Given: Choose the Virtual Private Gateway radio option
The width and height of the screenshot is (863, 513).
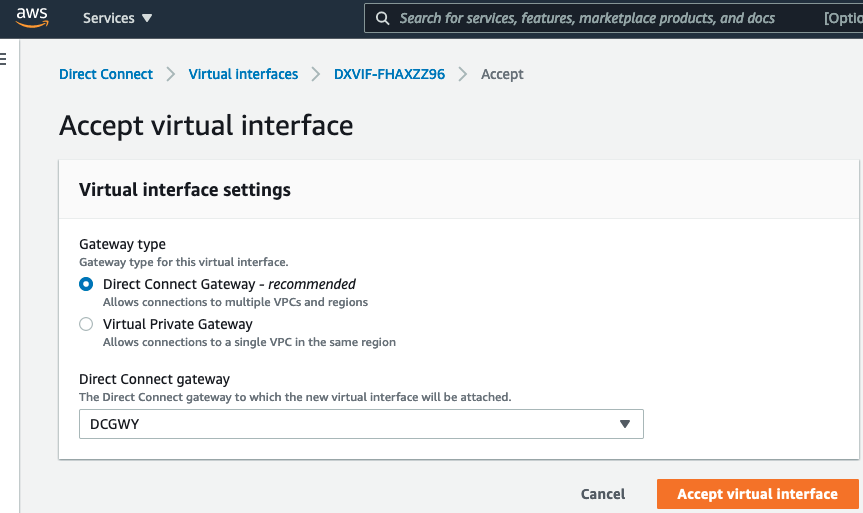Looking at the screenshot, I should click(x=86, y=324).
